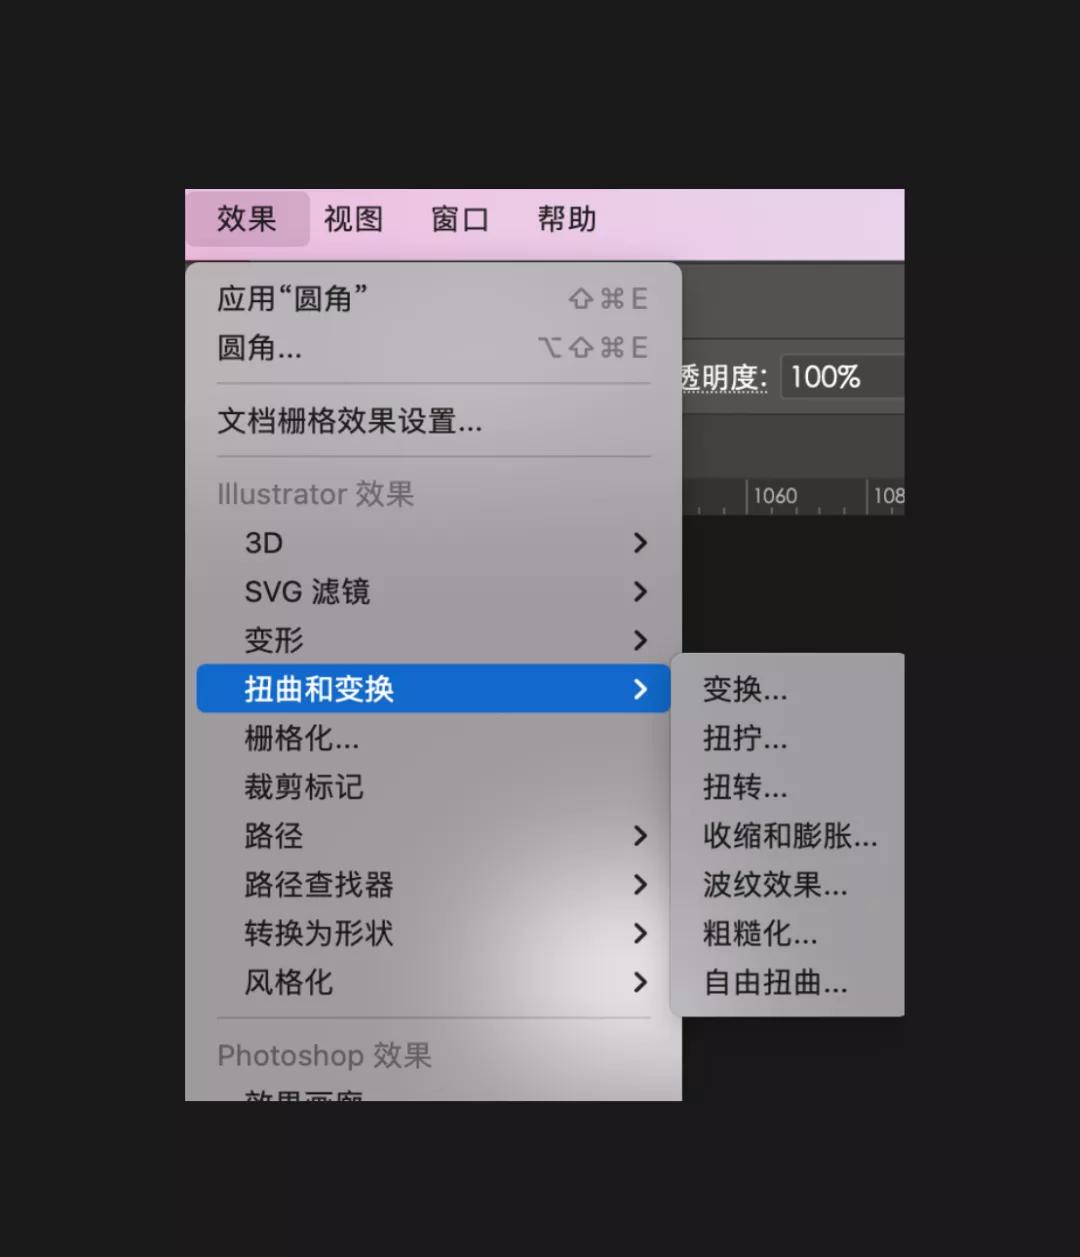Choose 变换... in the submenu

tap(789, 689)
